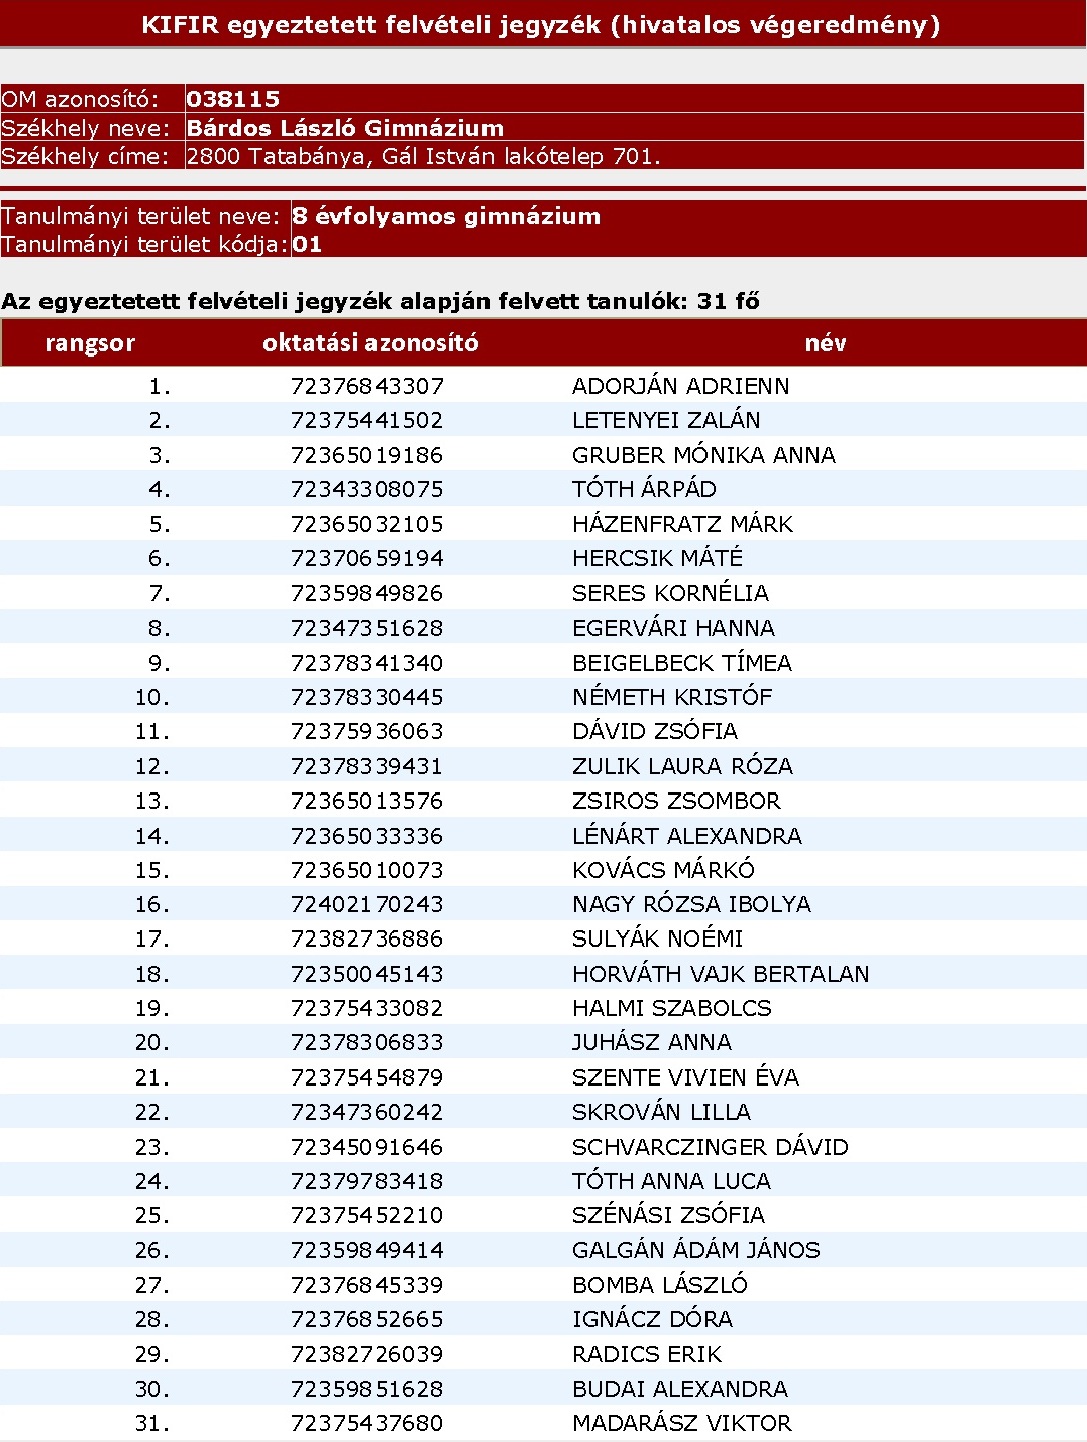Screen dimensions: 1087x1442
Task: Click the rank number 13. cell
Action: pos(152,801)
